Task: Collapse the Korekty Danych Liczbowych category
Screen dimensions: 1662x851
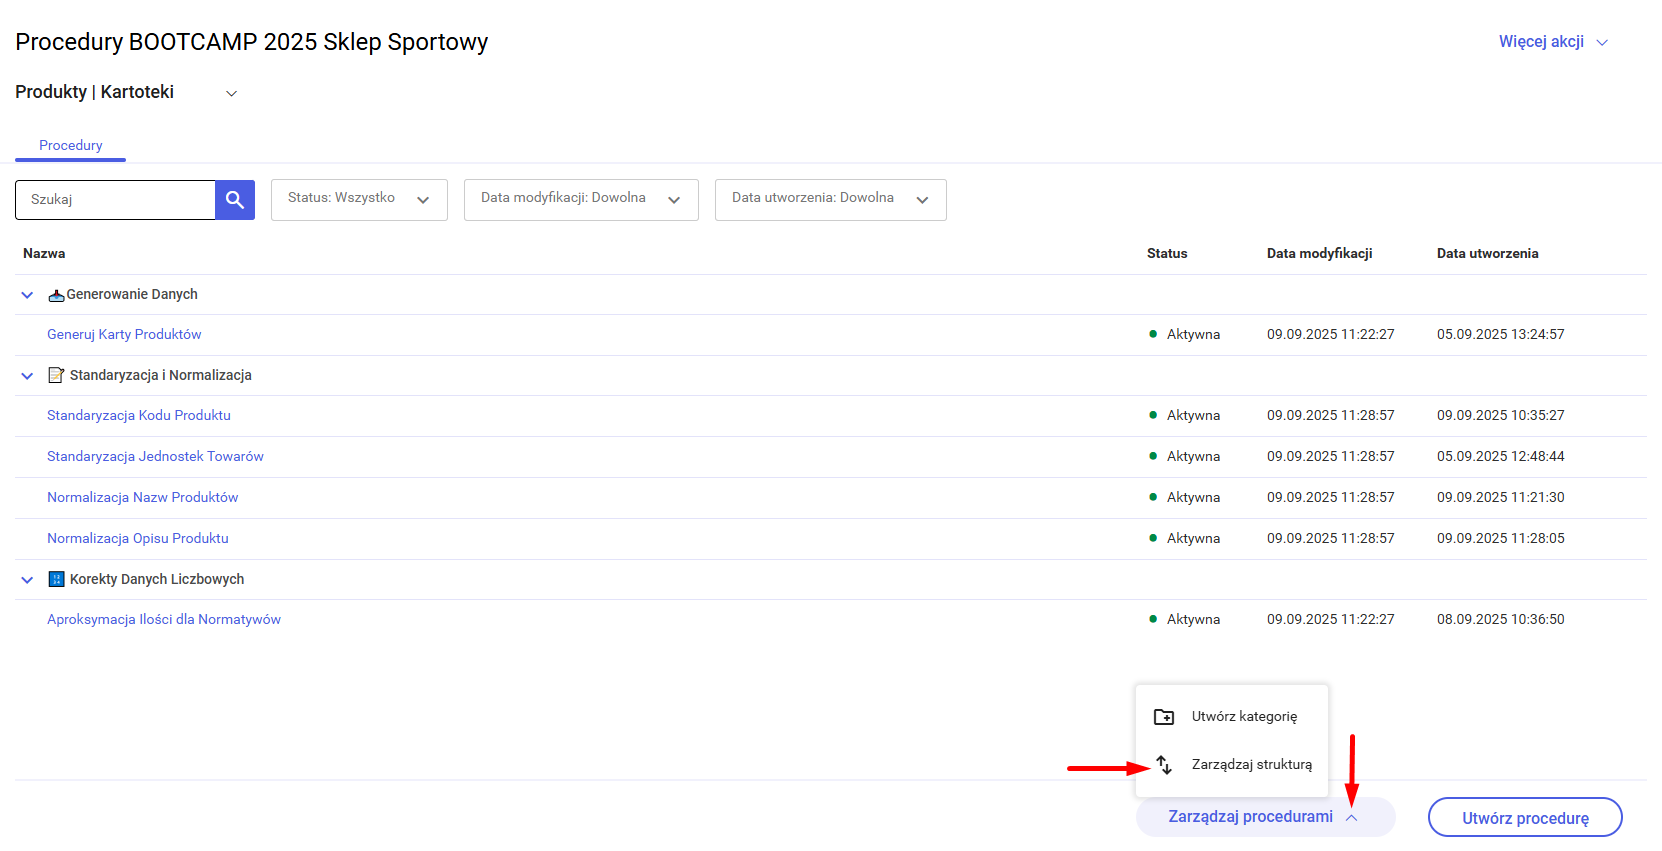Action: click(28, 580)
